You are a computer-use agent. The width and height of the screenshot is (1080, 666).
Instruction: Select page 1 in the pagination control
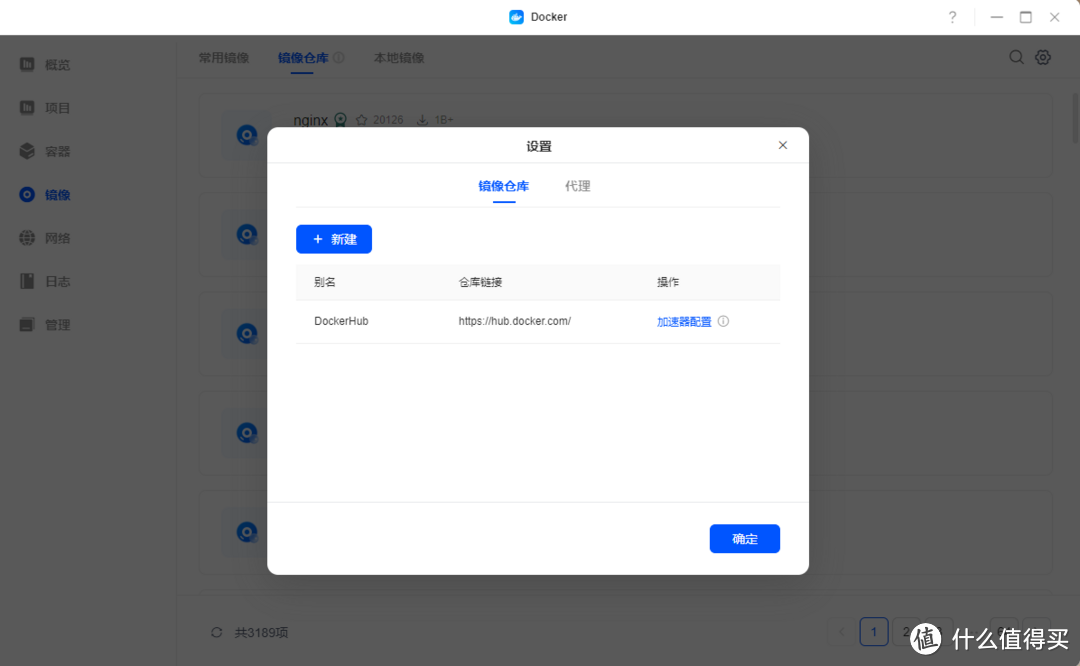click(x=873, y=631)
